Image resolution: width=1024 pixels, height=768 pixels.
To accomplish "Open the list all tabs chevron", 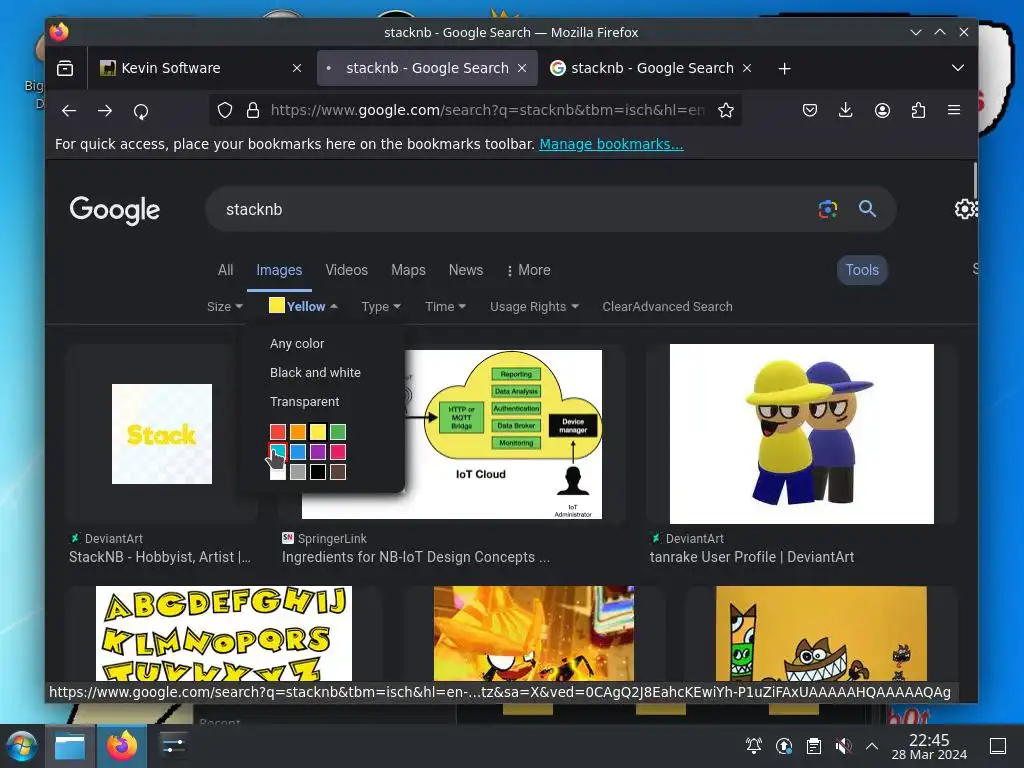I will click(957, 68).
